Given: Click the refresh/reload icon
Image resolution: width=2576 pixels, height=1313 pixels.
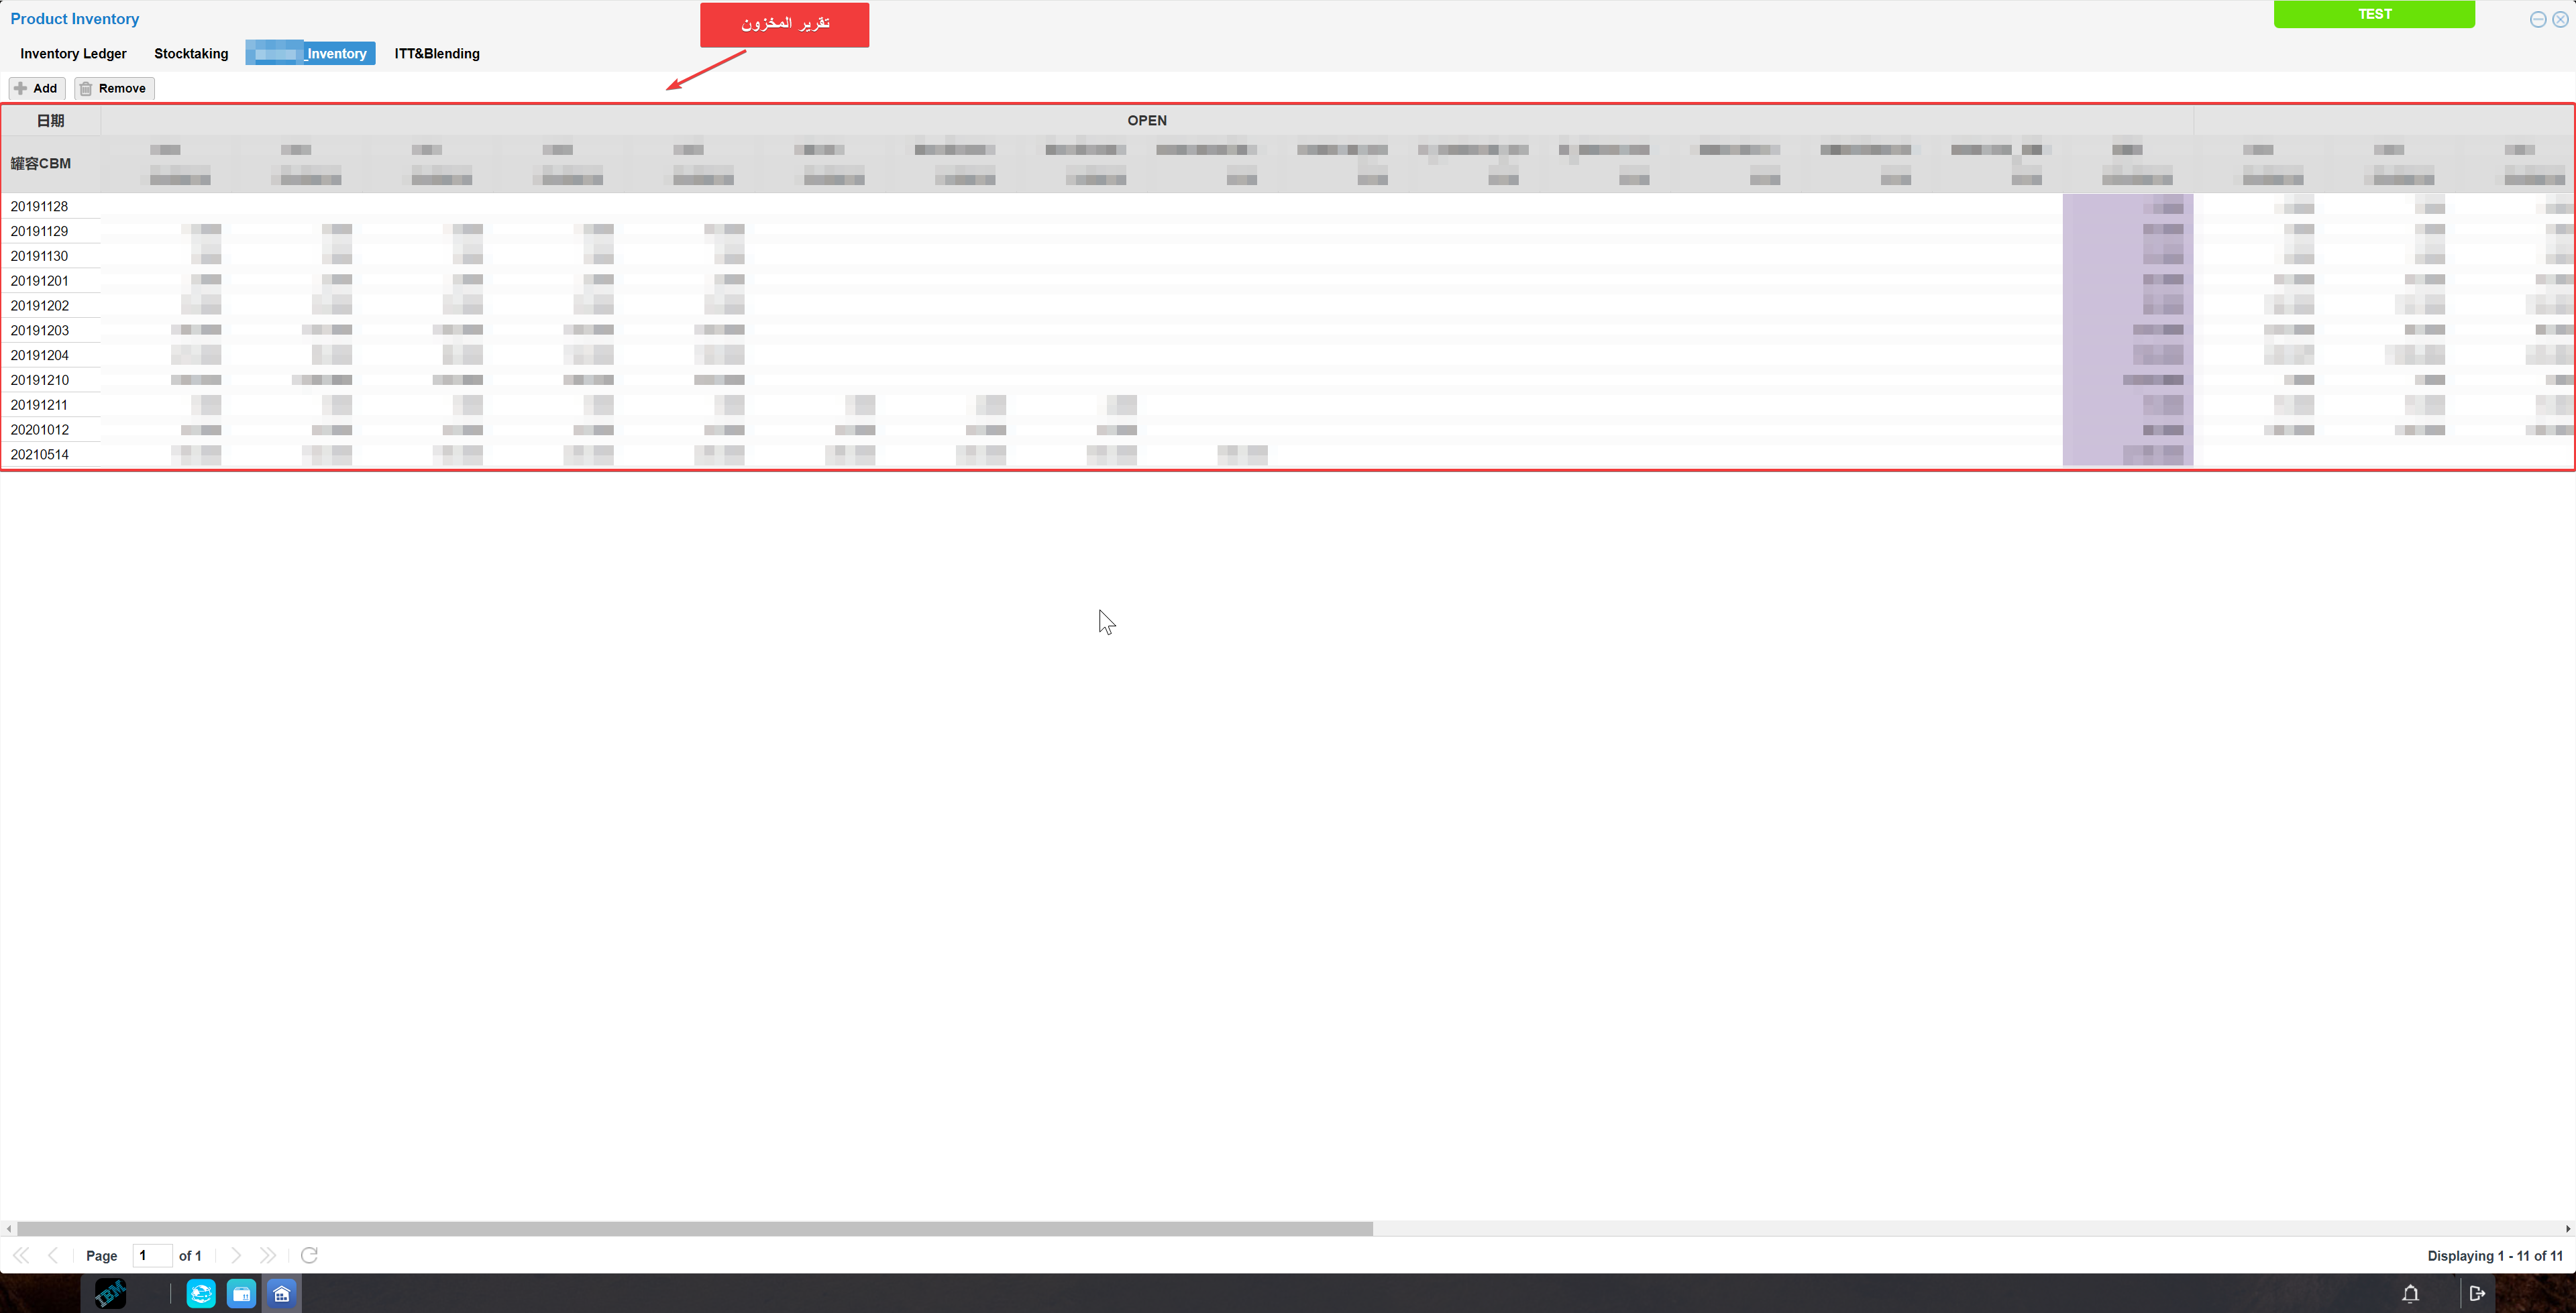Looking at the screenshot, I should 310,1256.
